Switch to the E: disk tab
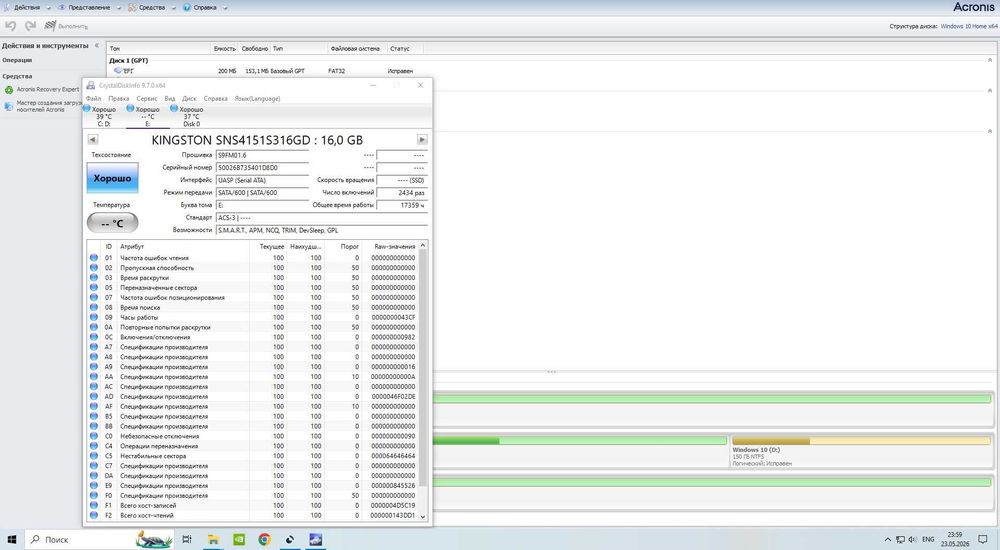This screenshot has height=550, width=1000. (147, 116)
